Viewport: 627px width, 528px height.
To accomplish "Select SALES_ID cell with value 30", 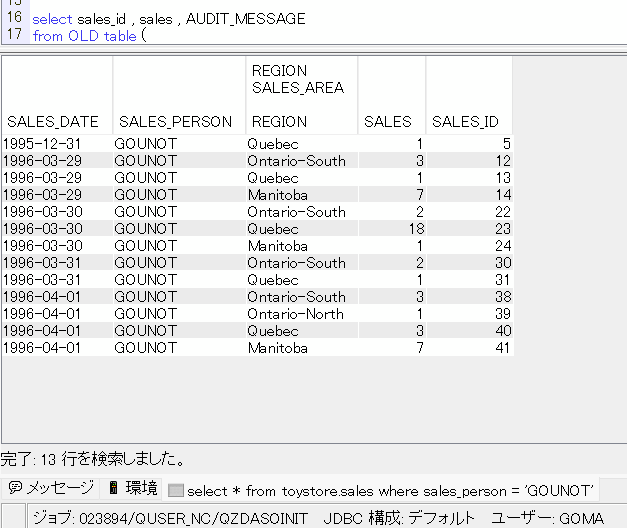I will point(469,262).
